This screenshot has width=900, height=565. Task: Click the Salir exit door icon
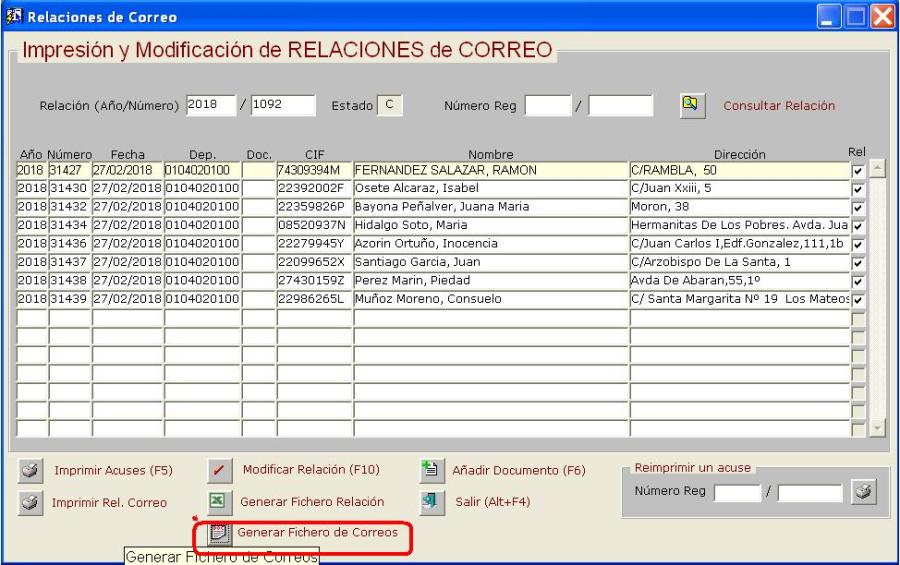(x=430, y=501)
